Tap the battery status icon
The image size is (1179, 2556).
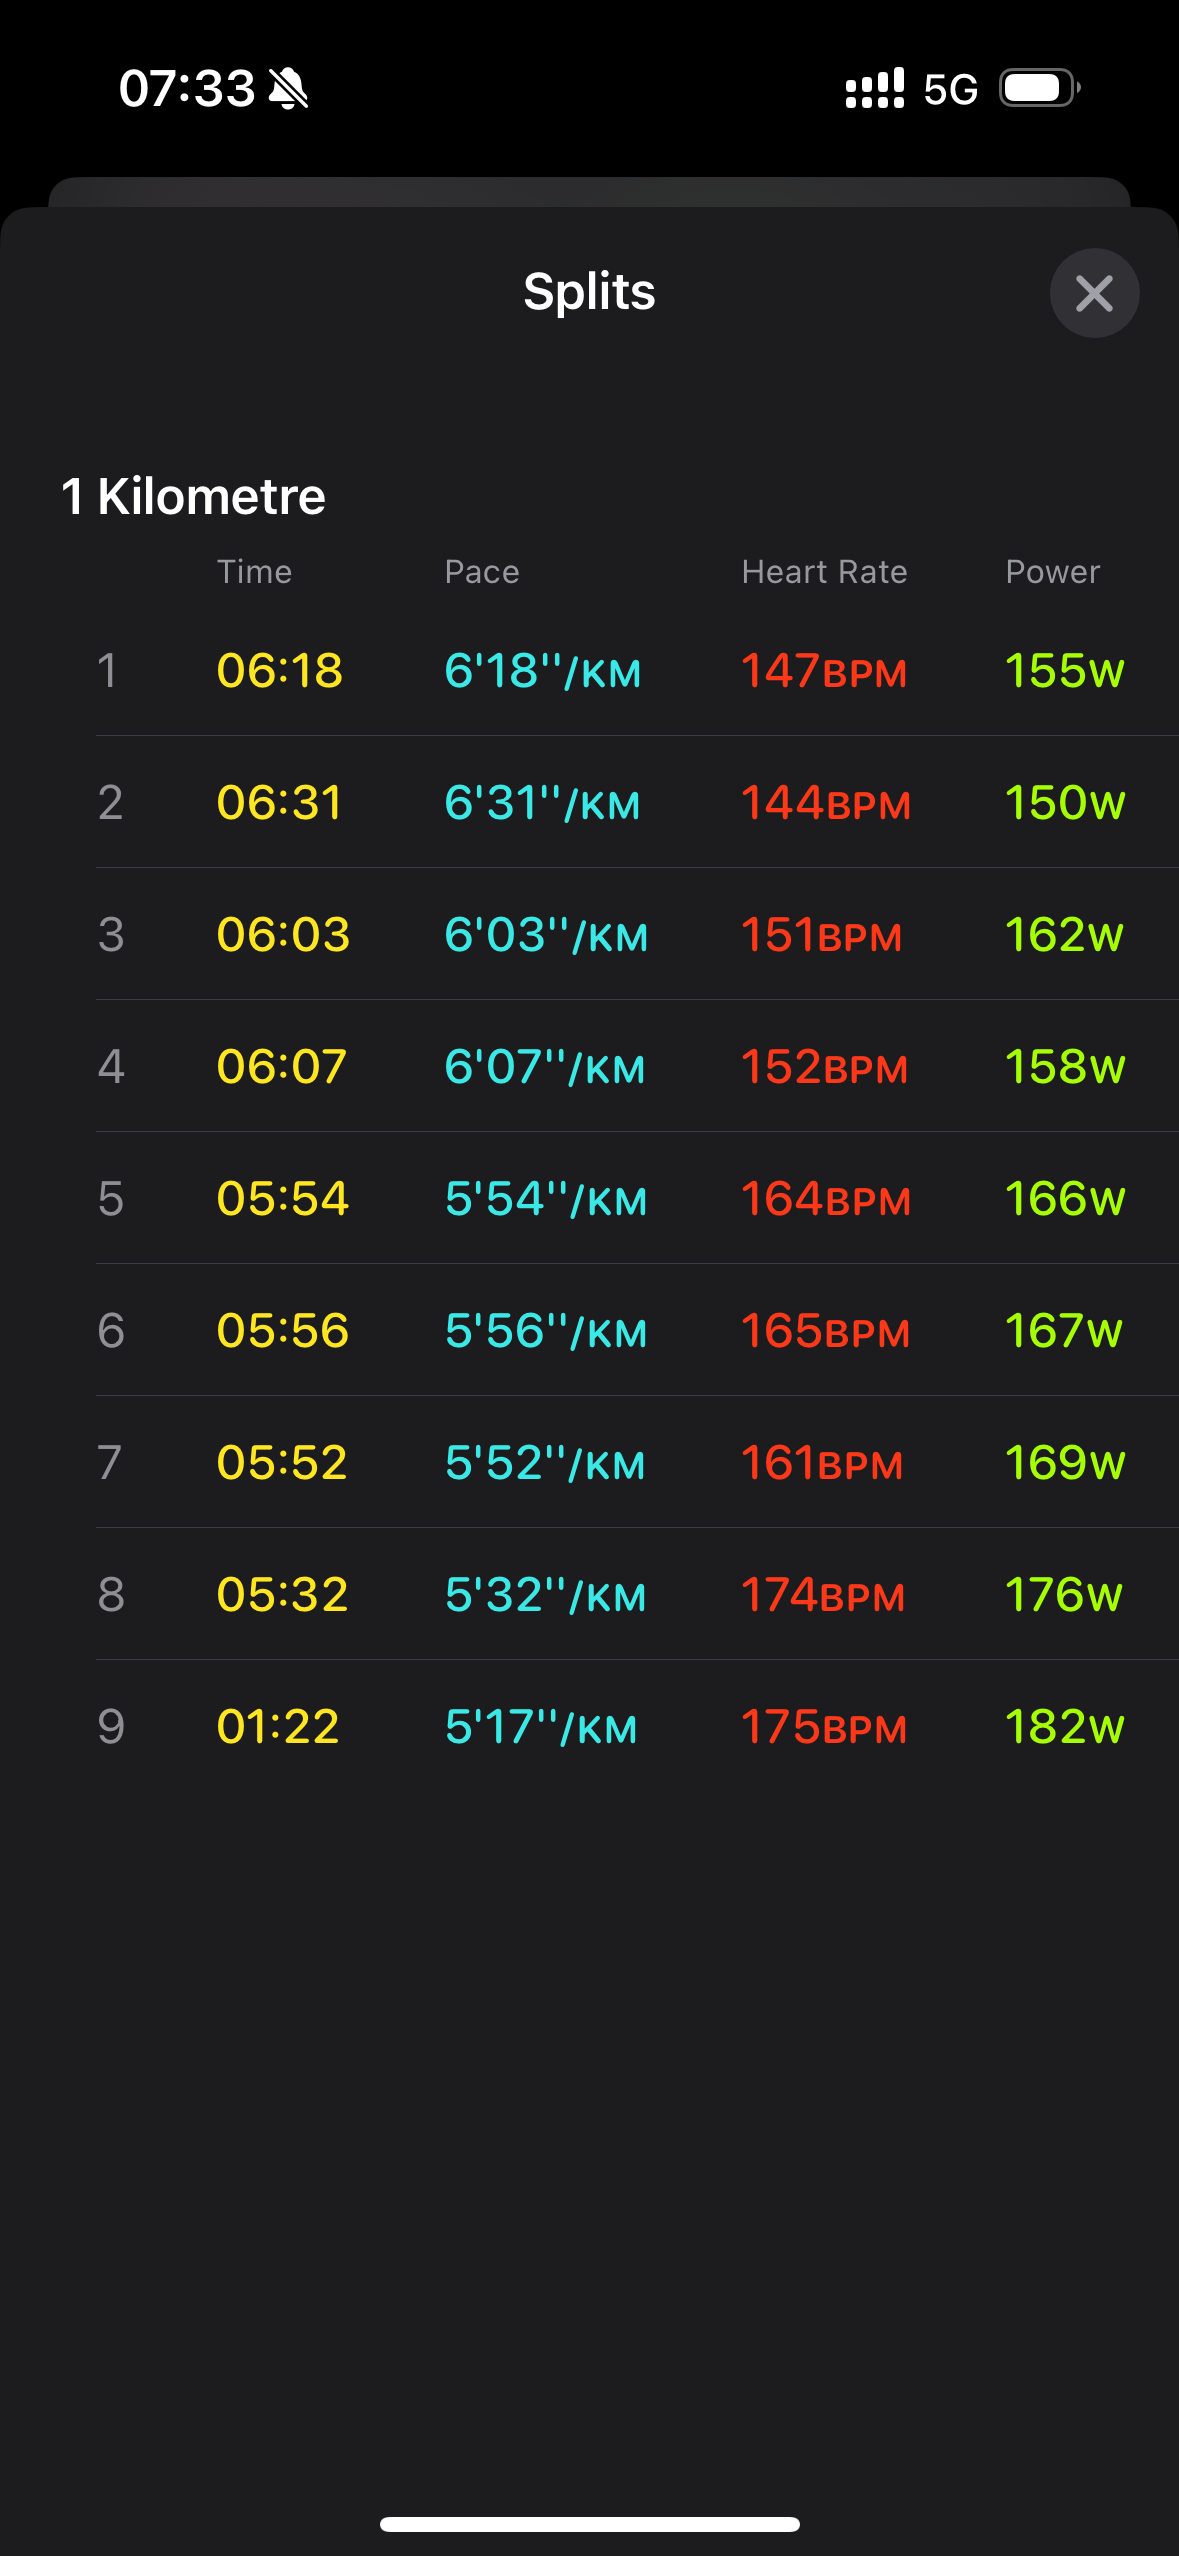(x=1039, y=89)
